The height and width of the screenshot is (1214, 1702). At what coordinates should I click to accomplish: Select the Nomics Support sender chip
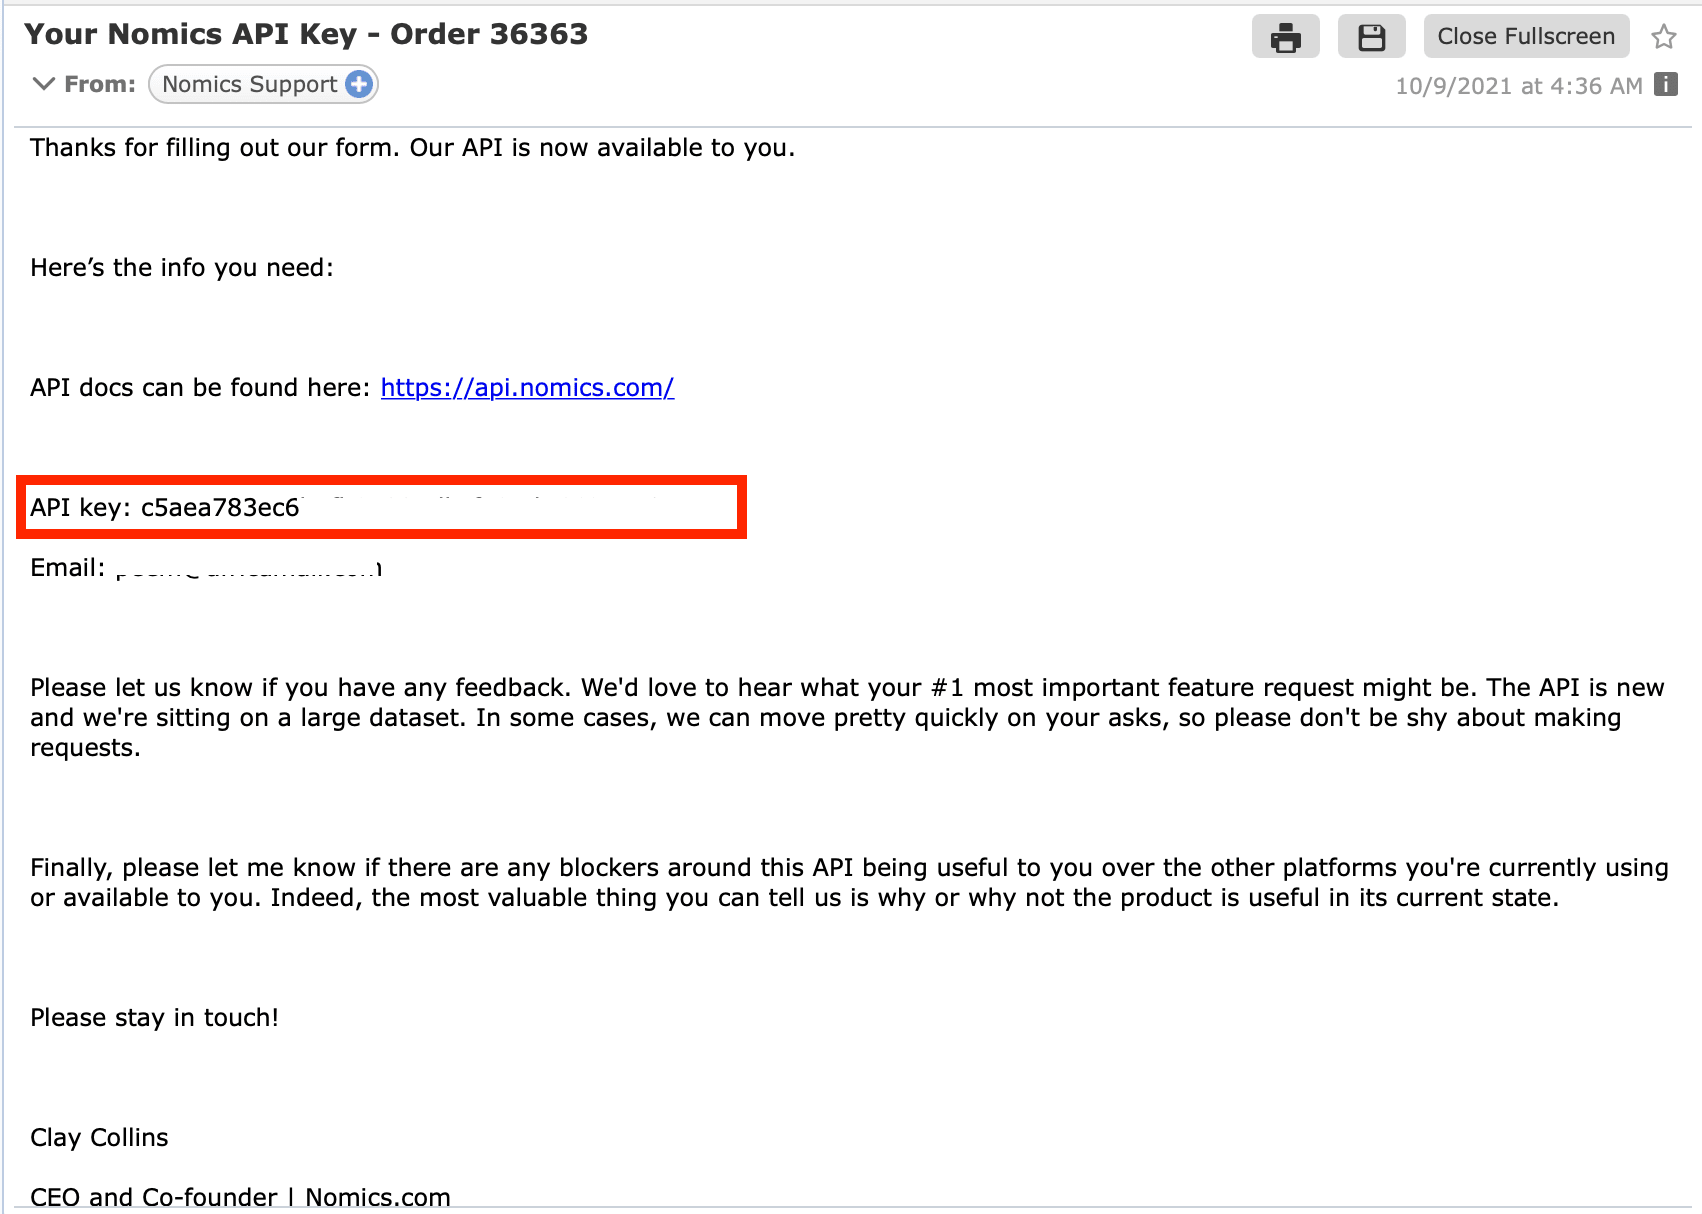click(x=263, y=84)
